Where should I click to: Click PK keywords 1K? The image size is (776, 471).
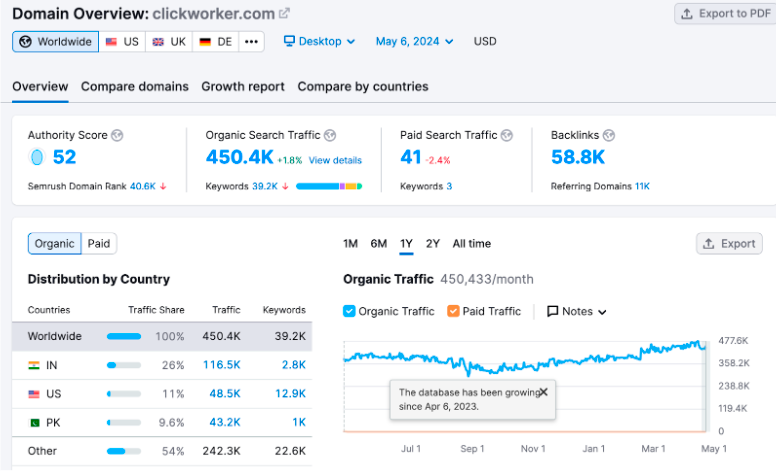(299, 423)
